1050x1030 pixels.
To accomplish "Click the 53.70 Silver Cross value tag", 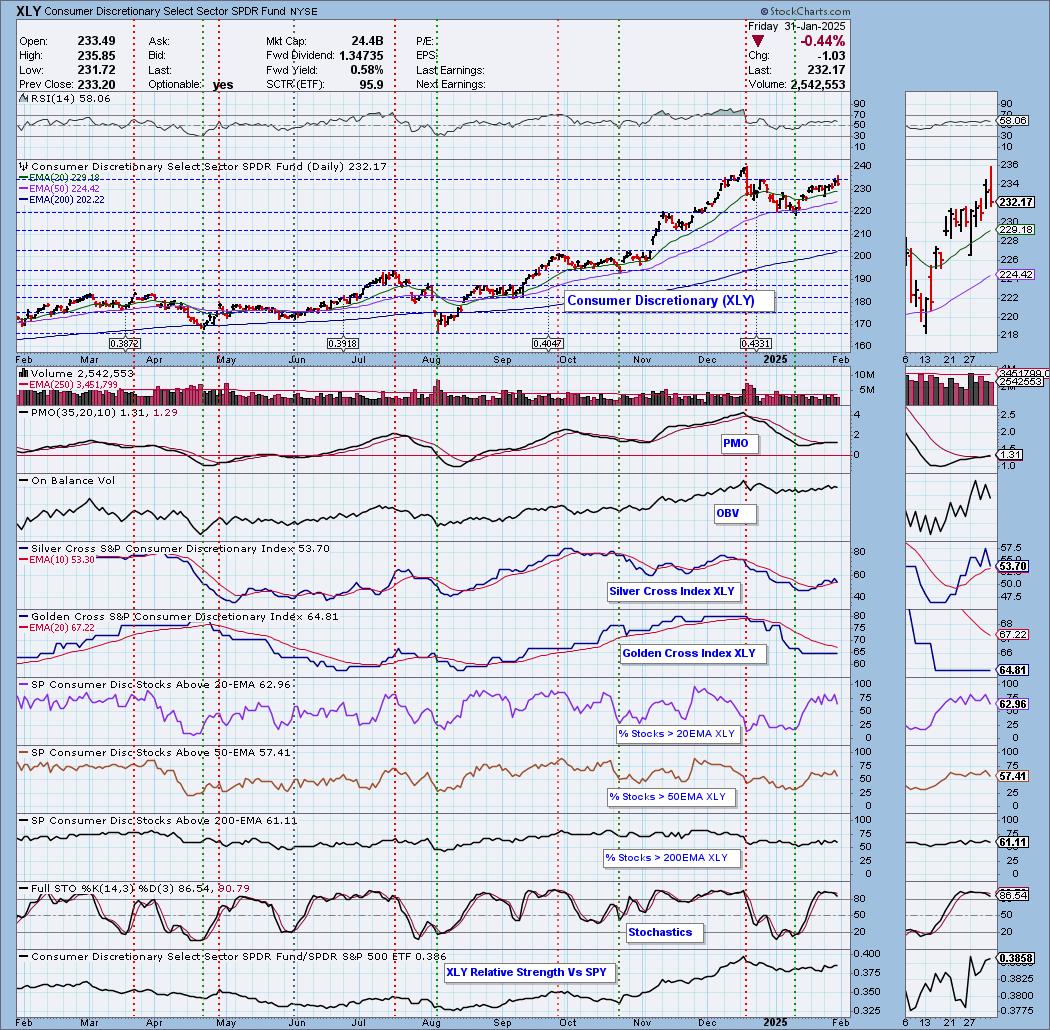I will pyautogui.click(x=1011, y=567).
